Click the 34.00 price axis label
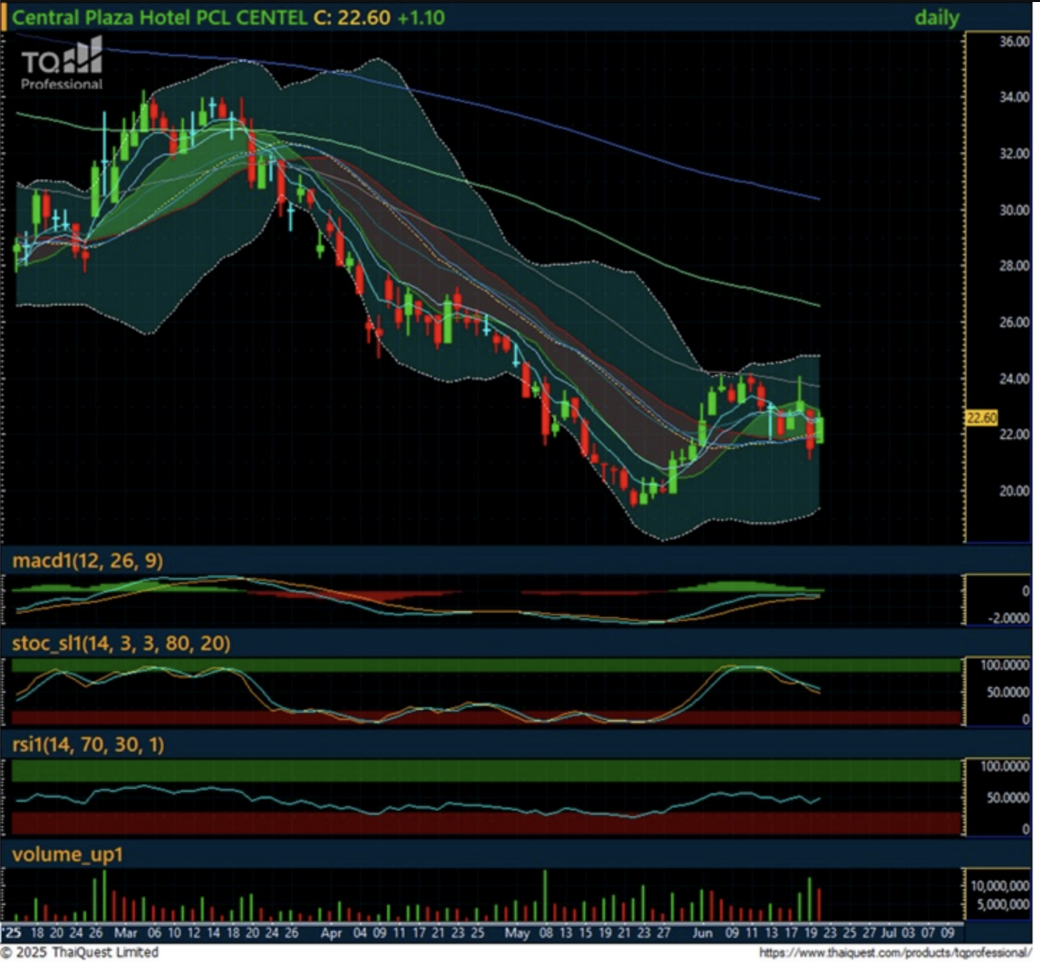 click(x=1014, y=97)
